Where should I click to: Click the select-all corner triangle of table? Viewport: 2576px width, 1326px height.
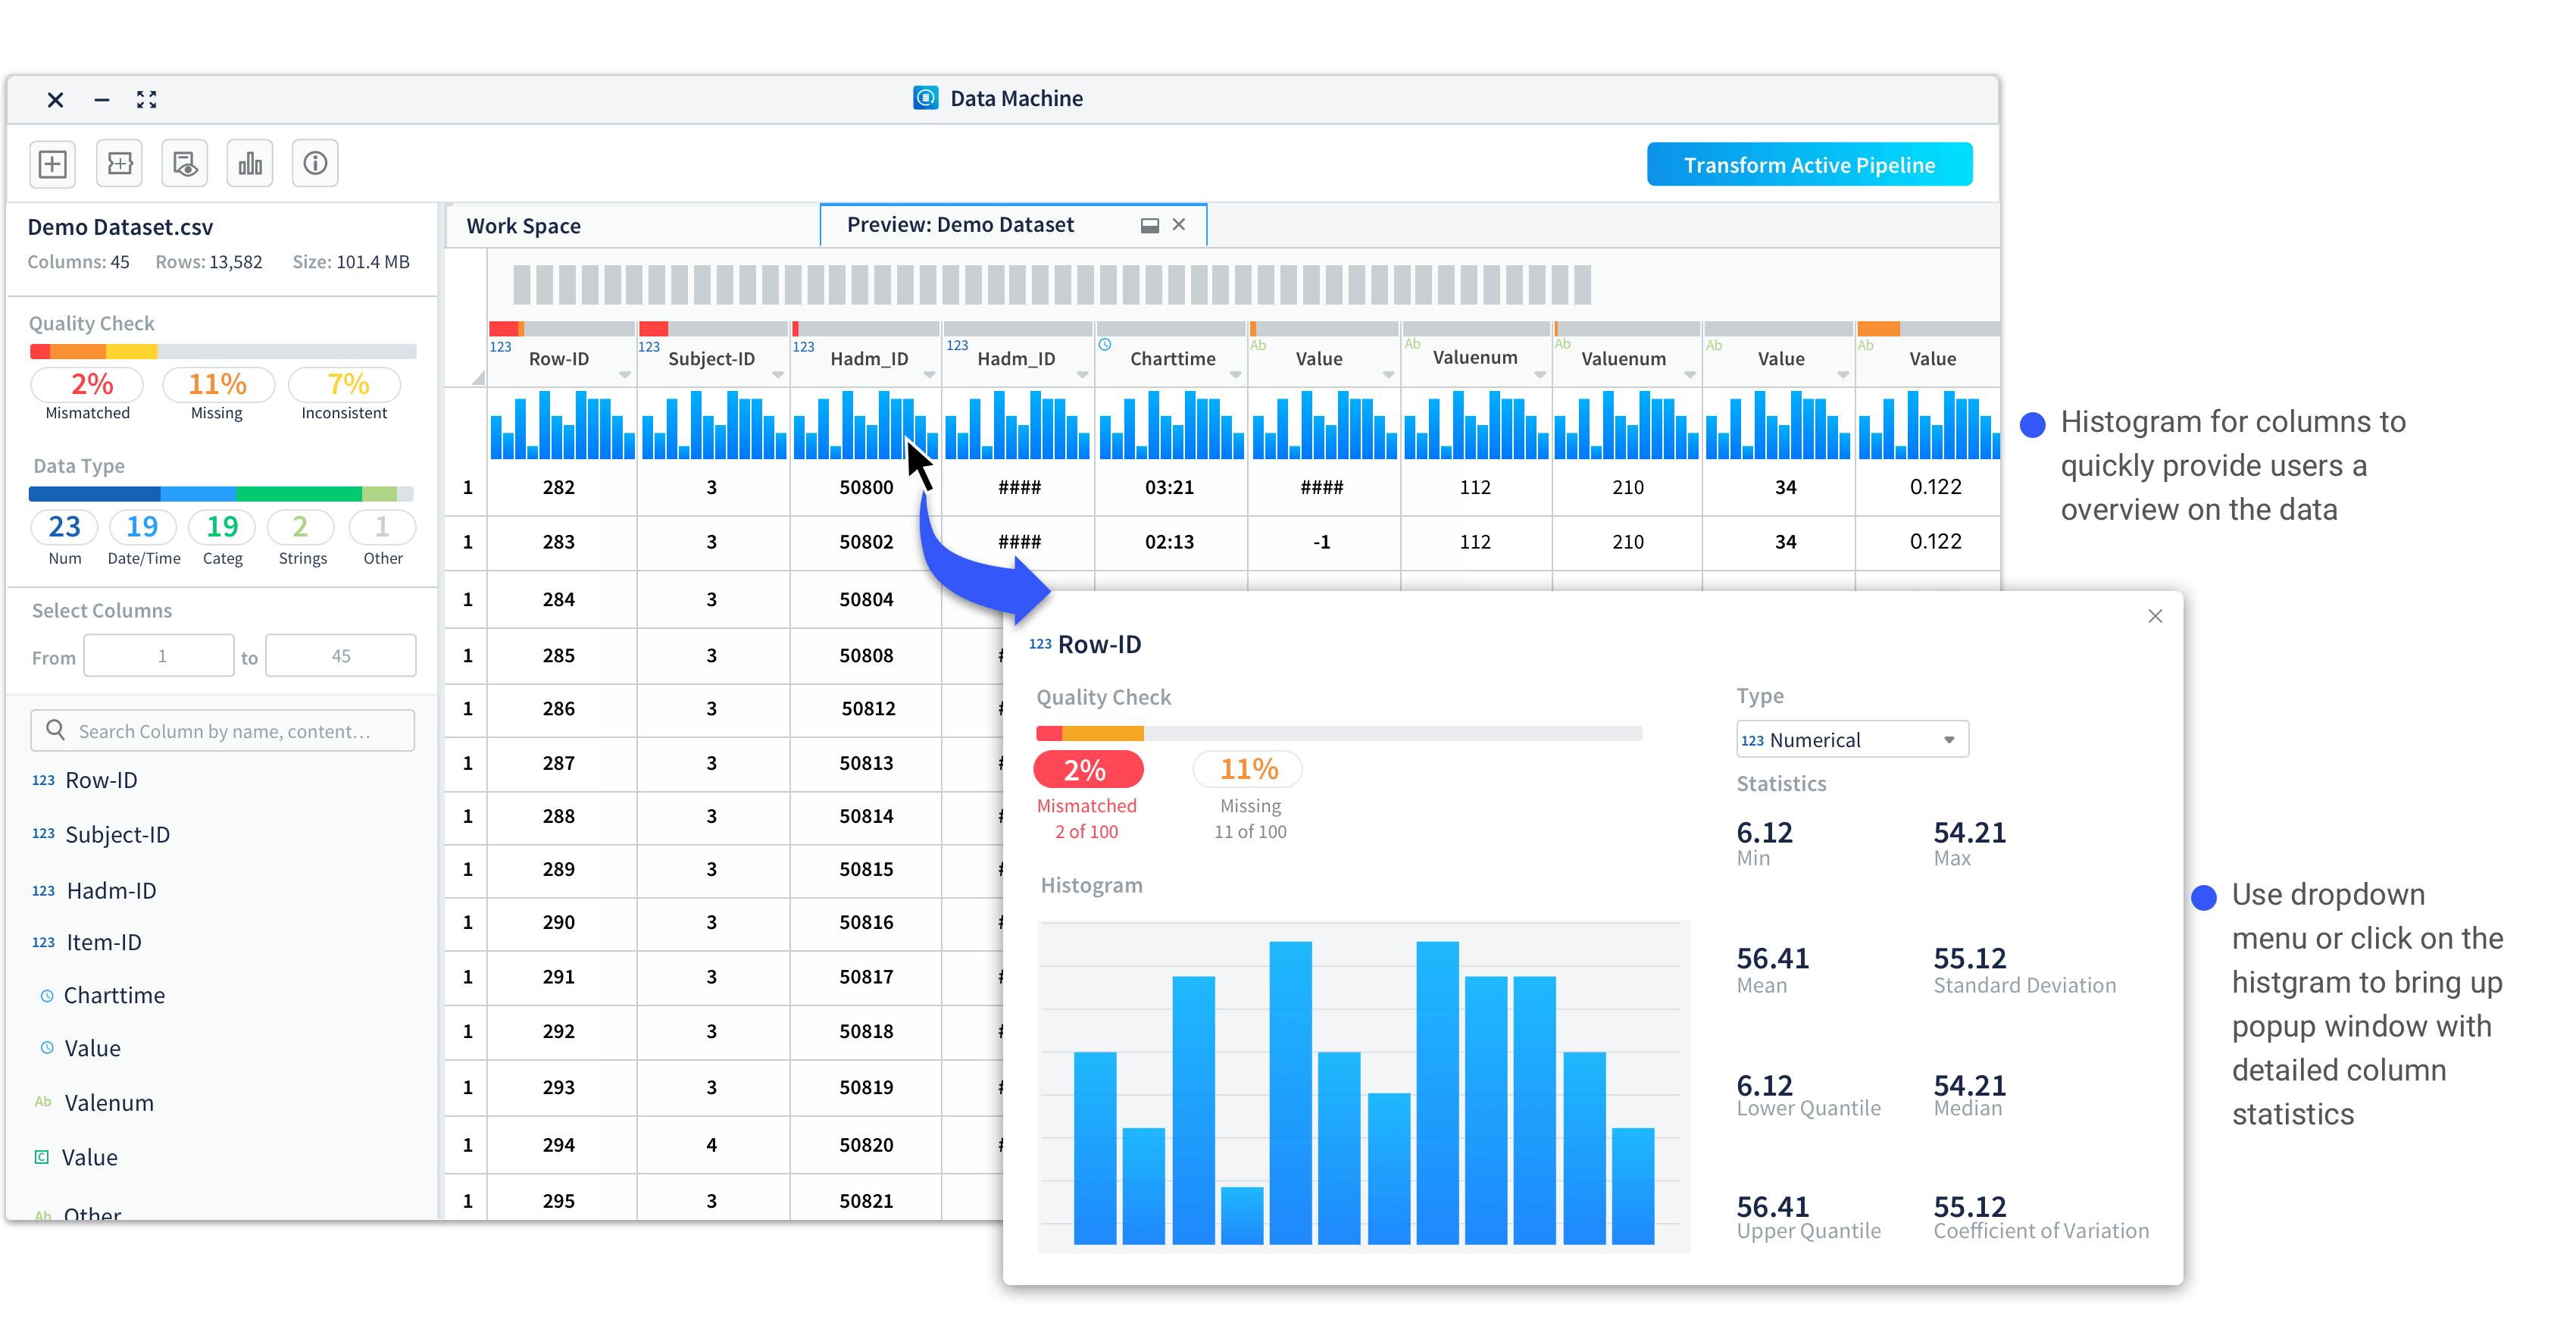[x=478, y=378]
